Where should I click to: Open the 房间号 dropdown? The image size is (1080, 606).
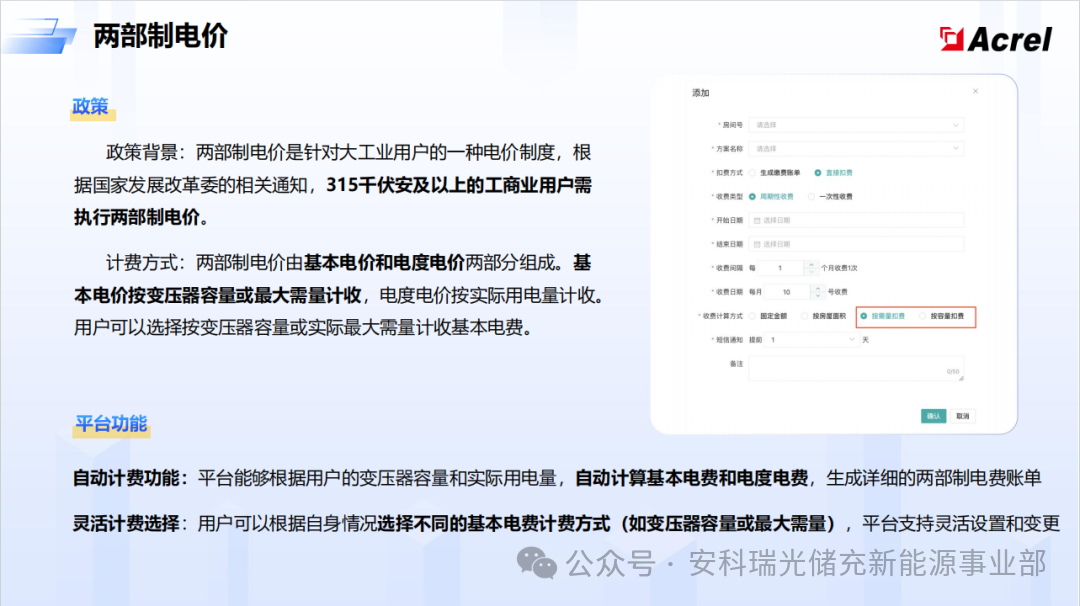coord(856,125)
